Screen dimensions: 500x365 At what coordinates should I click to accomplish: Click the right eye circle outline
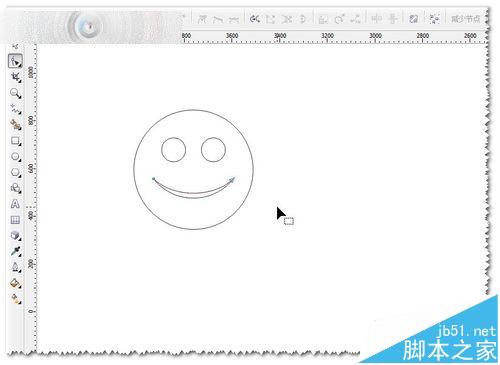tap(213, 150)
